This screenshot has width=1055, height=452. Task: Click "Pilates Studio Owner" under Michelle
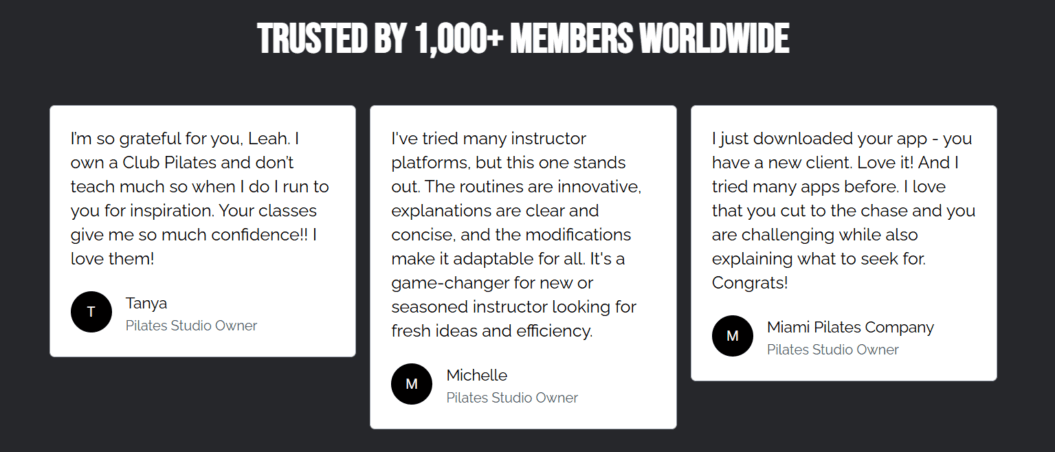pyautogui.click(x=512, y=398)
